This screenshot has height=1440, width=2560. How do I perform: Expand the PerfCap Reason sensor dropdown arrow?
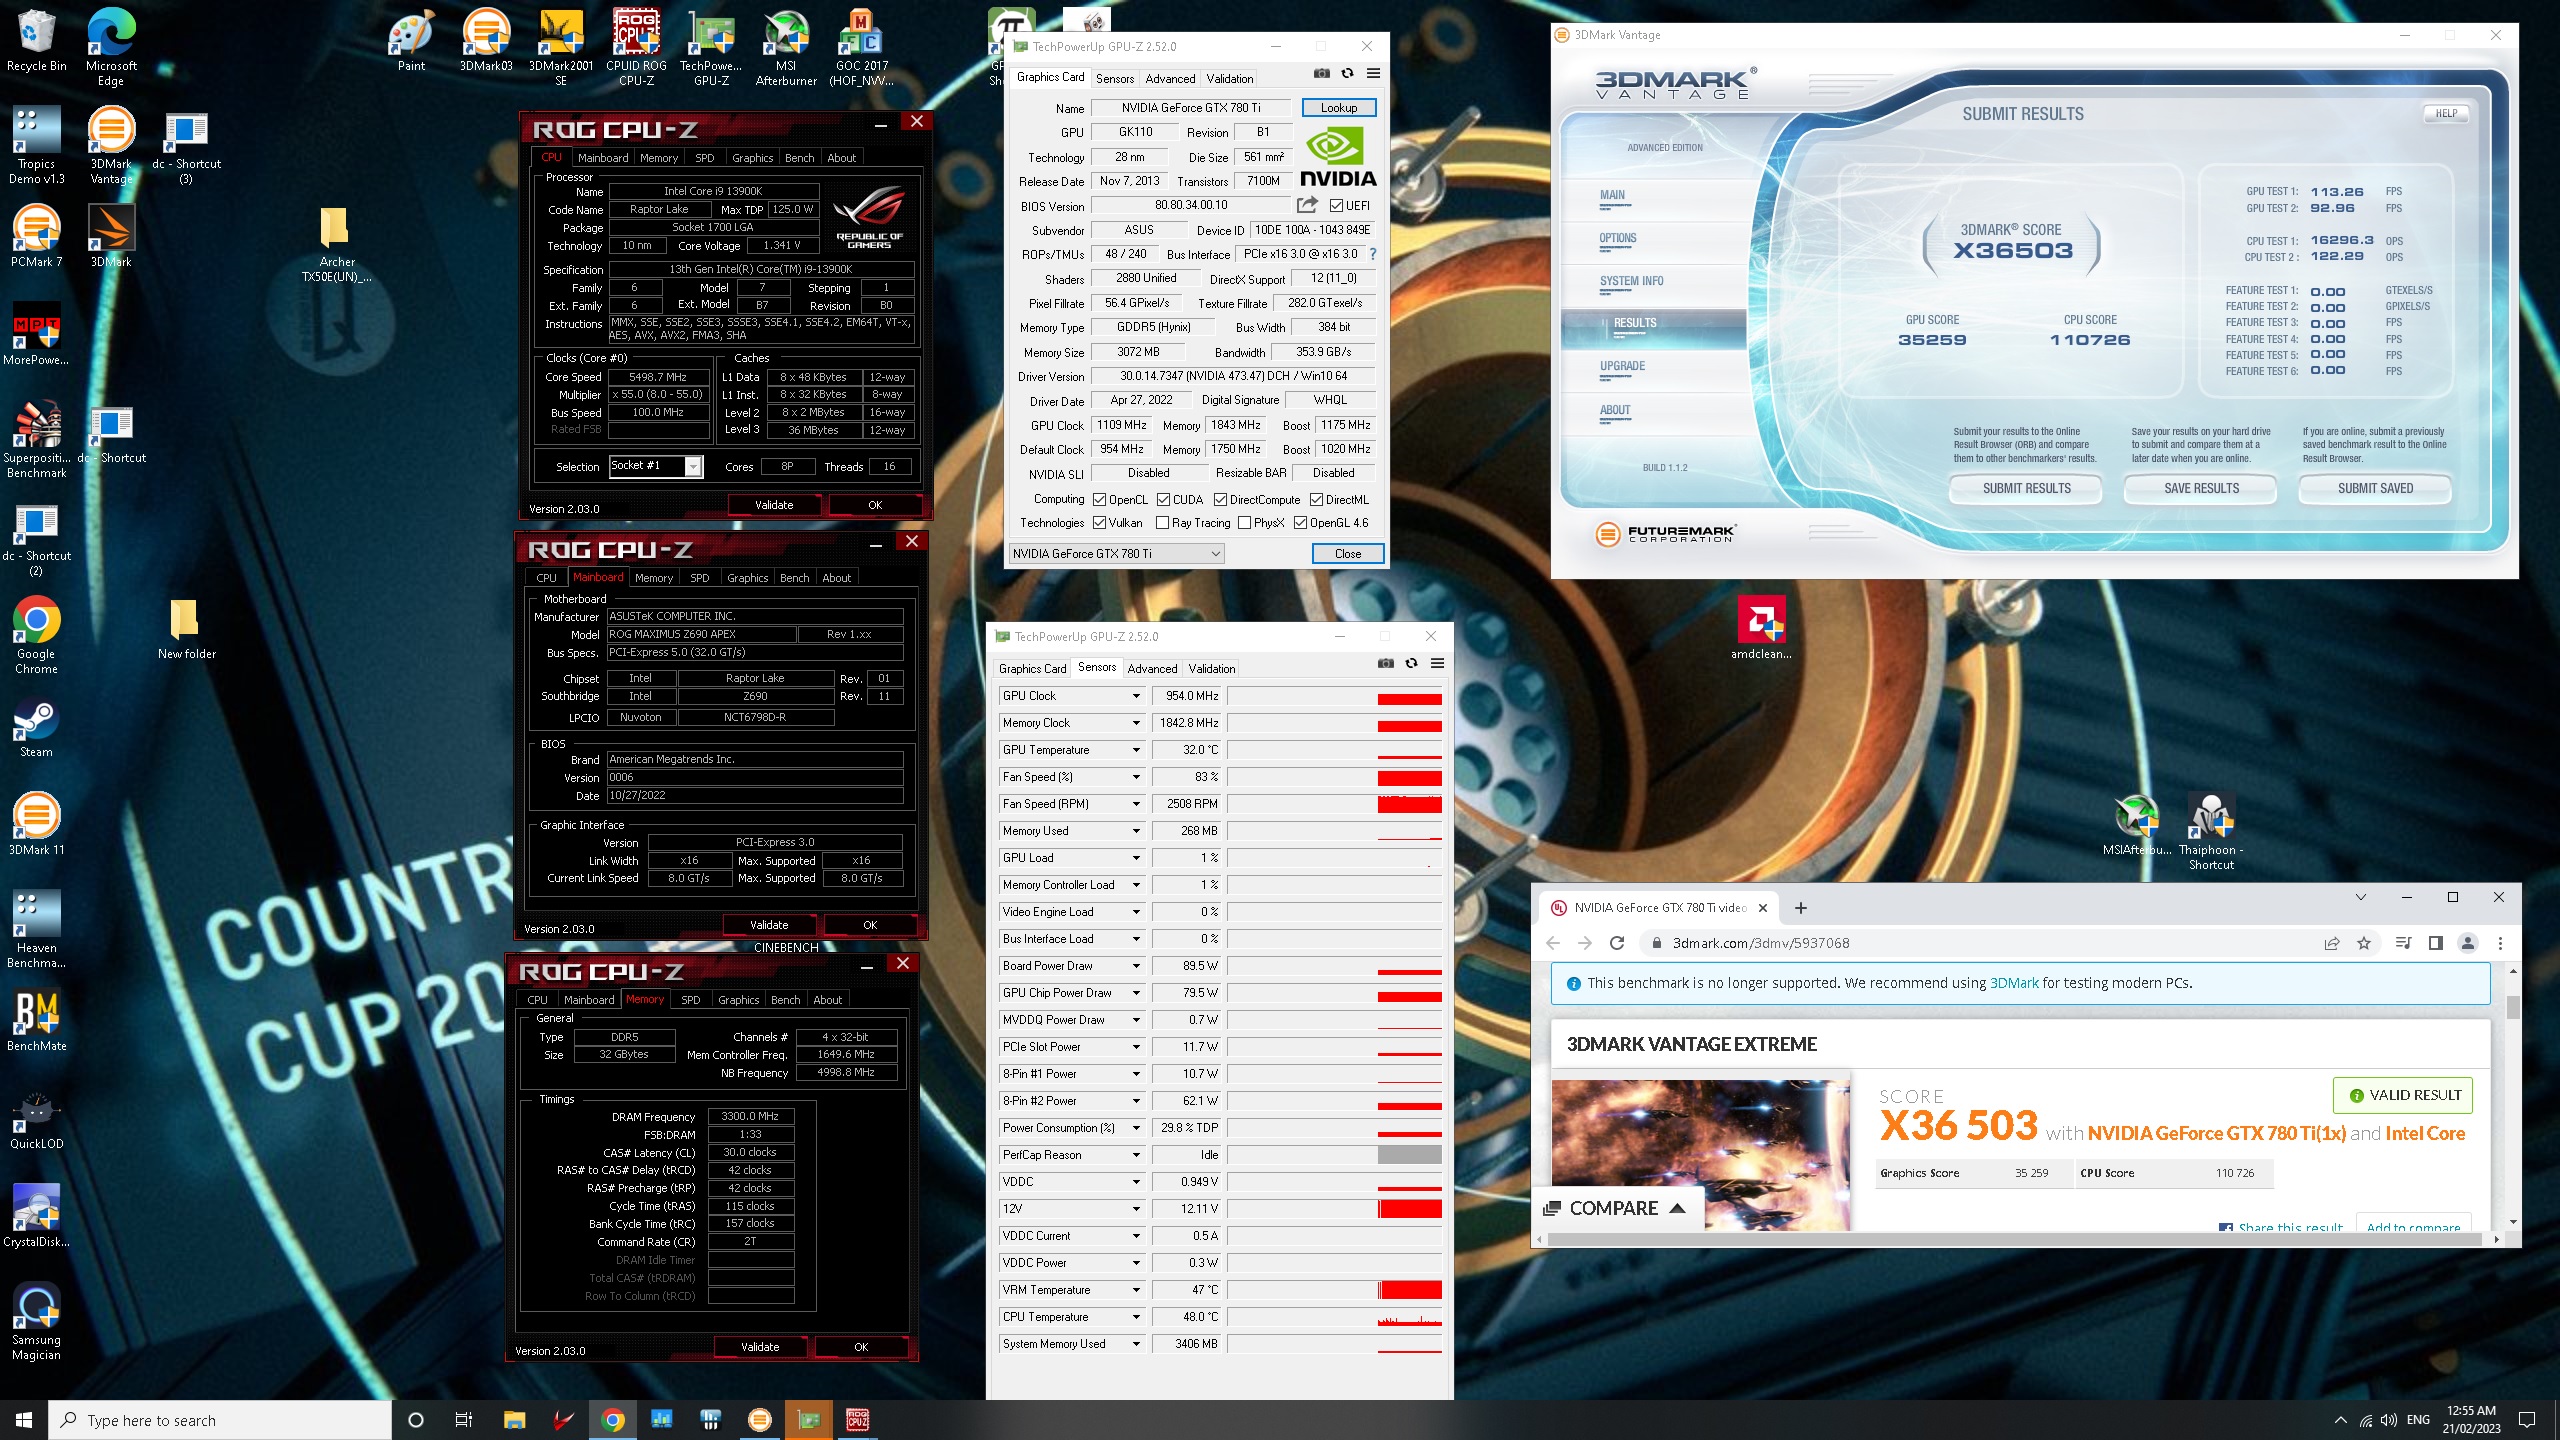[1136, 1155]
